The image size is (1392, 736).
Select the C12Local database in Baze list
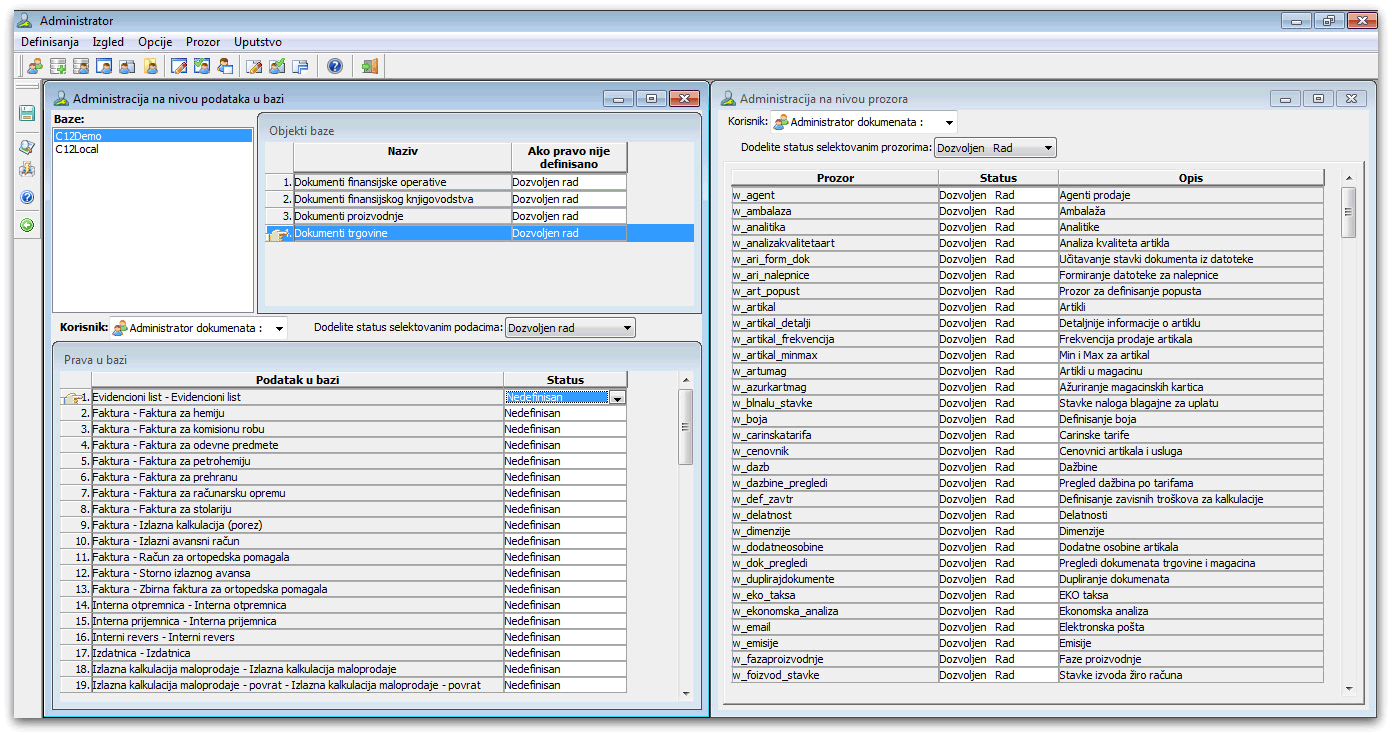pyautogui.click(x=77, y=150)
